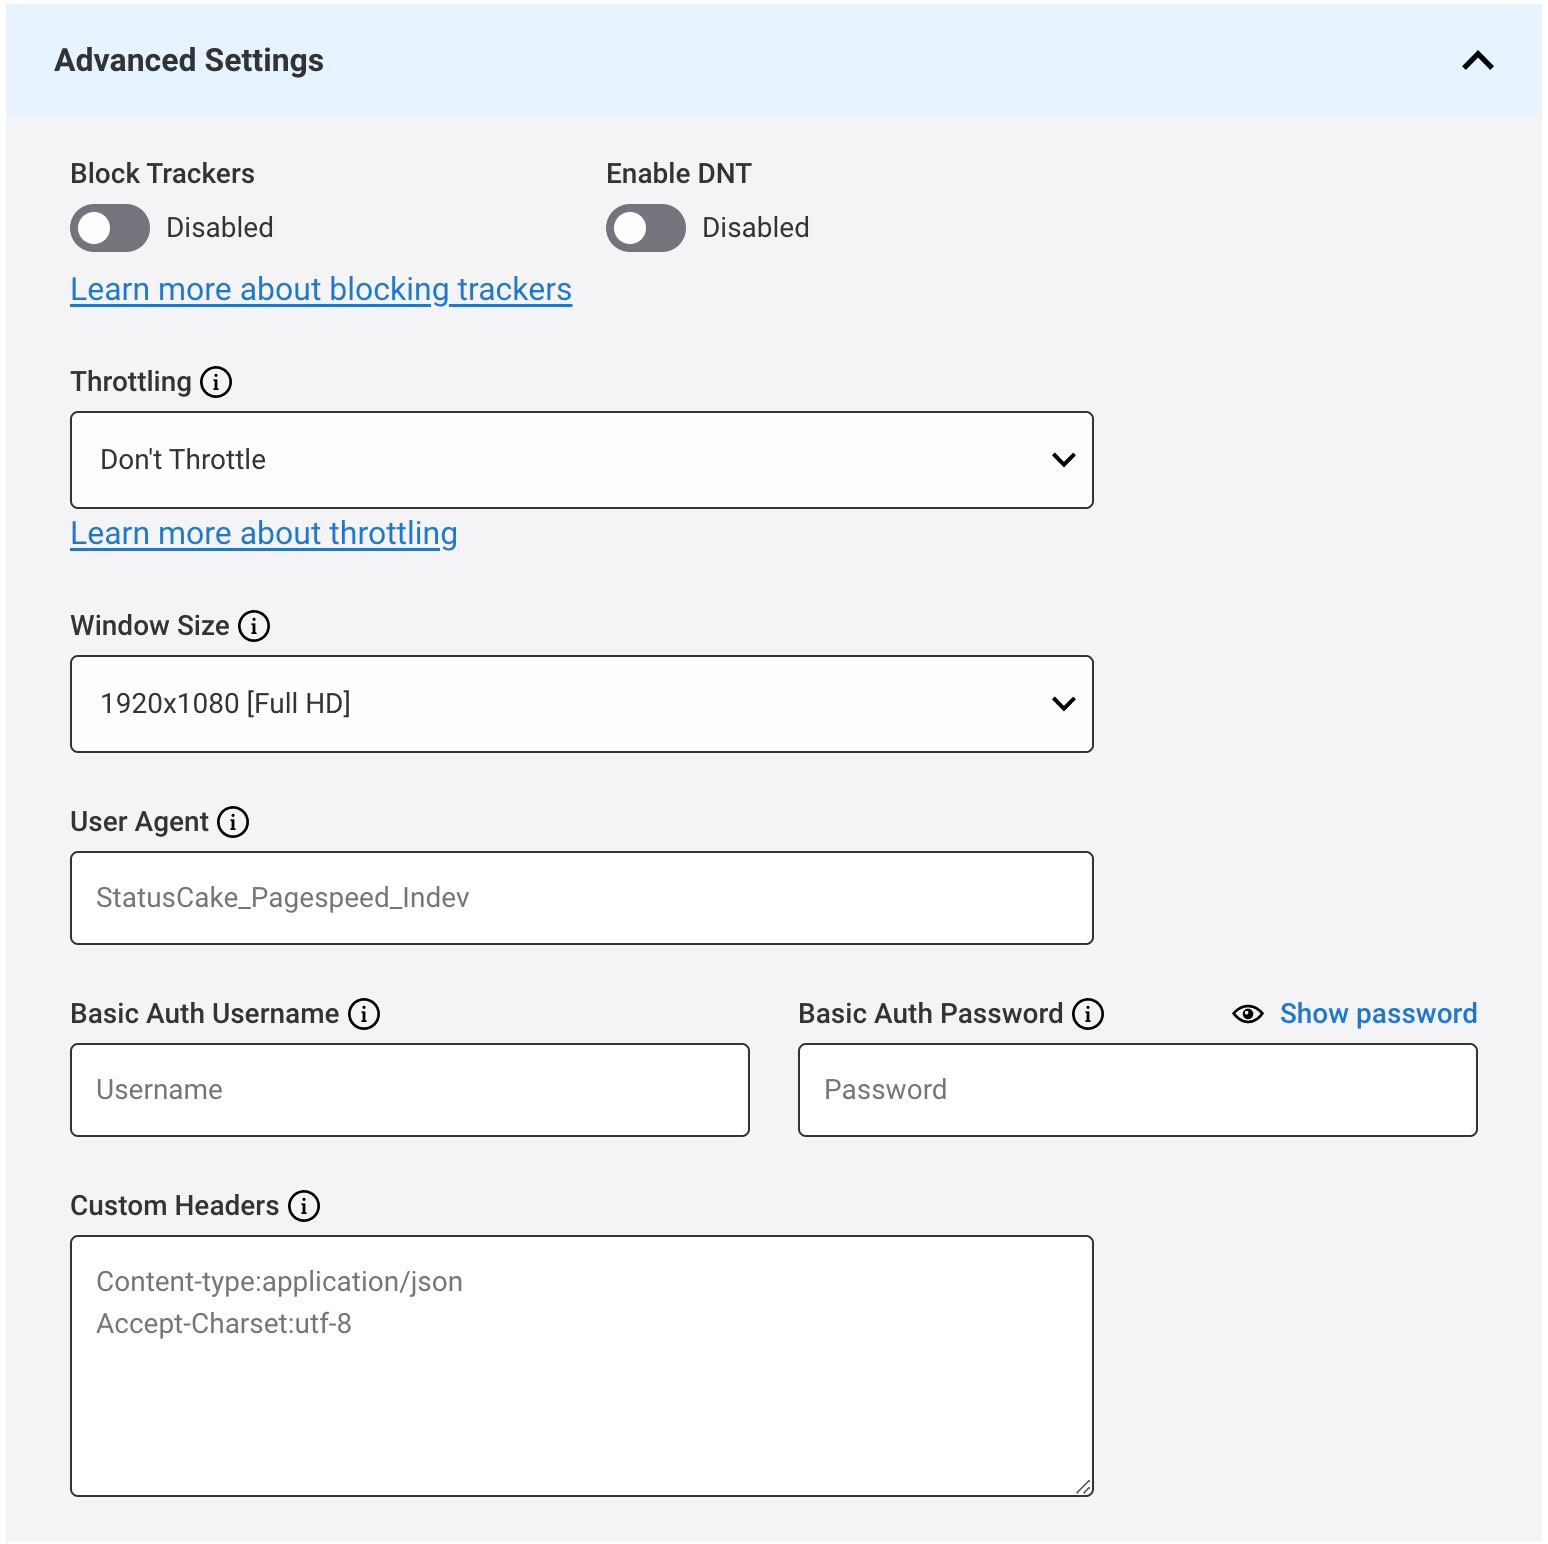Click the Window Size info icon
This screenshot has height=1544, width=1548.
point(254,626)
